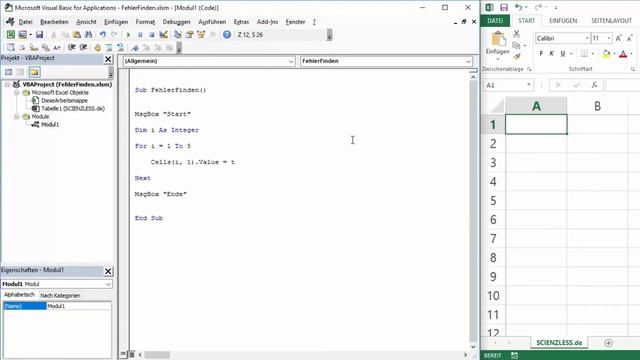640x360 pixels.
Task: Click the Toggle Breakpoint hand icon
Action: point(97,48)
